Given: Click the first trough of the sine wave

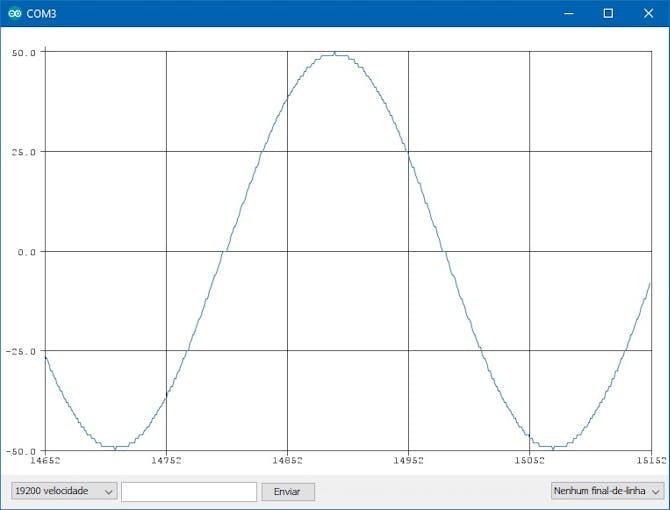Looking at the screenshot, I should 116,447.
